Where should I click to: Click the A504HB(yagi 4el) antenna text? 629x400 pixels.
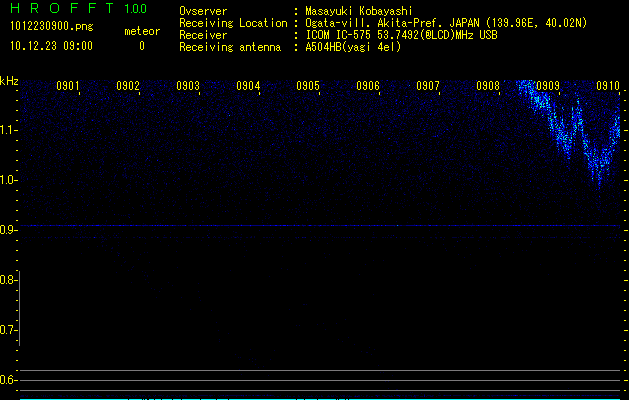pyautogui.click(x=353, y=47)
